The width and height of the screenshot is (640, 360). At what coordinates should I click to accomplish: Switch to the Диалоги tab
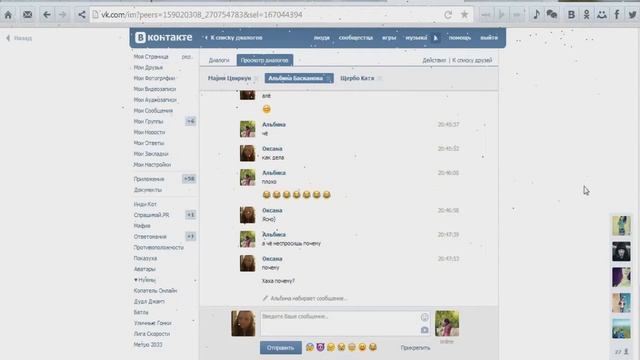click(x=219, y=60)
